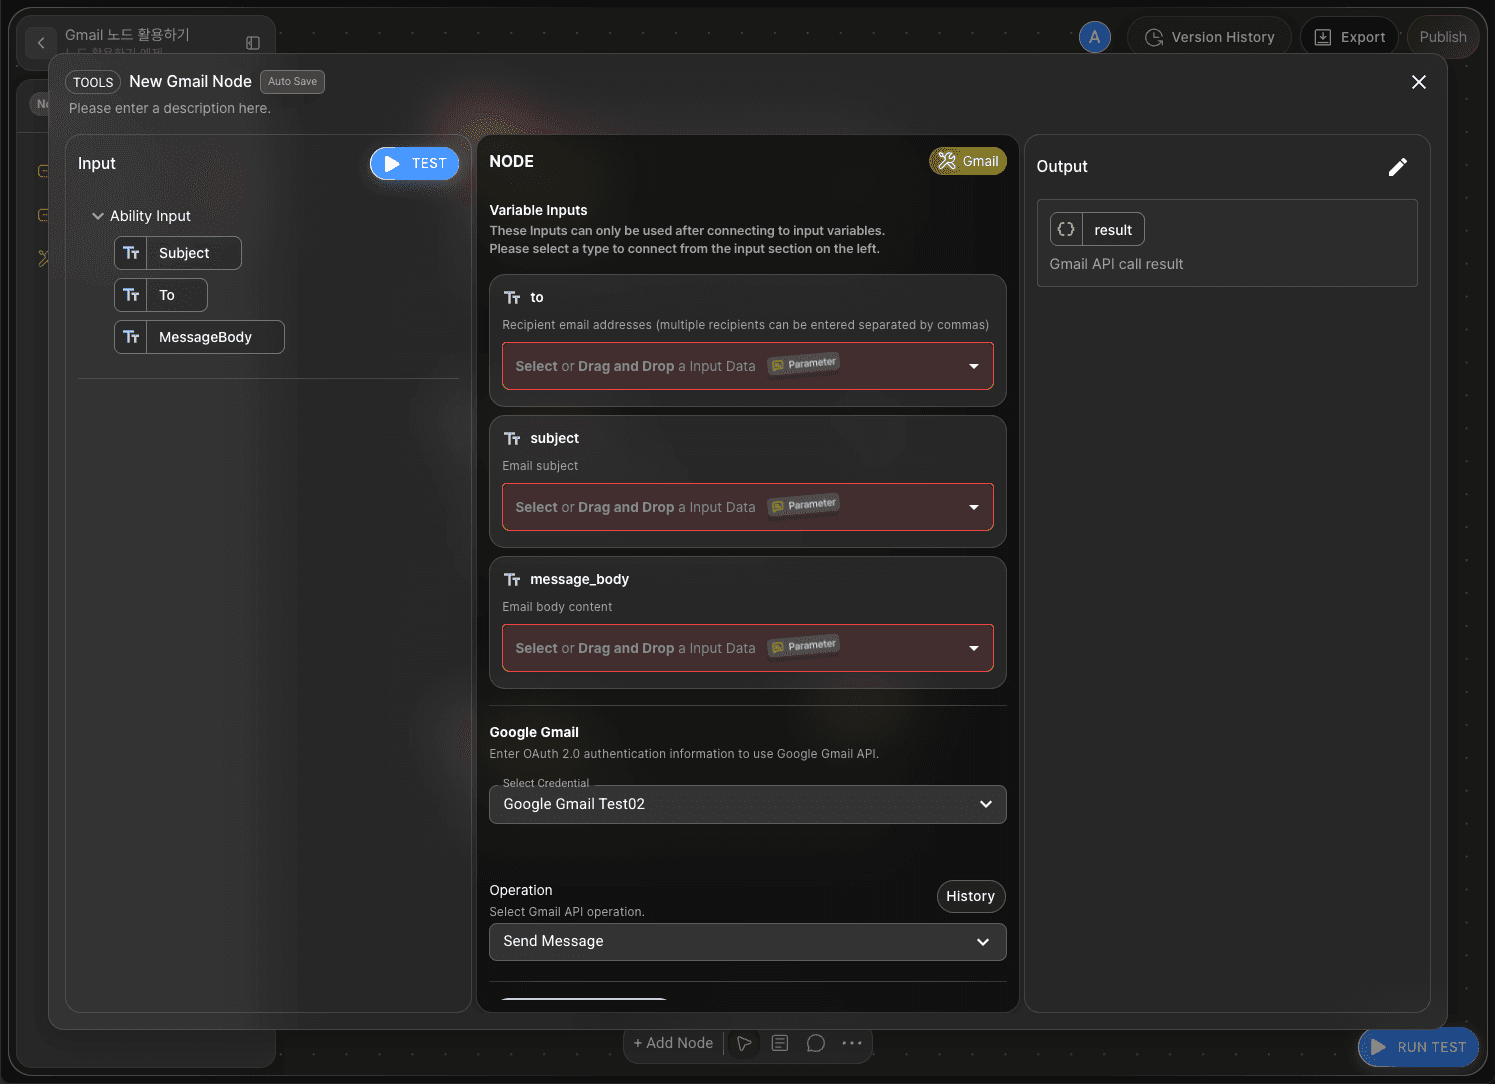Click the Export button
This screenshot has width=1495, height=1084.
[1349, 37]
